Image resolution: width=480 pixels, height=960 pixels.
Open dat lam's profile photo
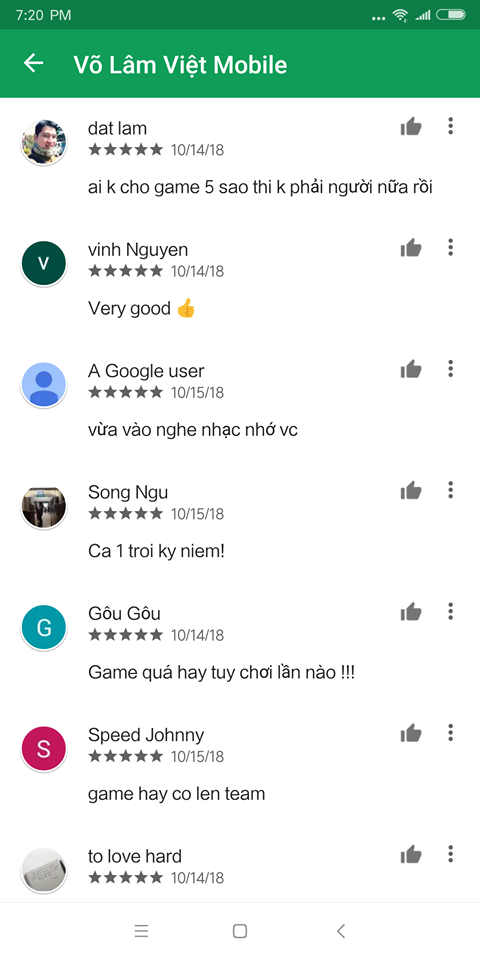pos(43,142)
